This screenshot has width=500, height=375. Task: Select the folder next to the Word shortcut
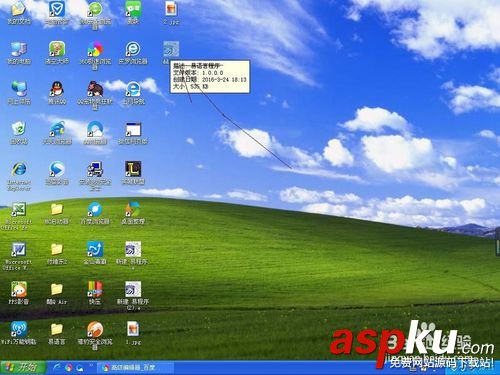coord(57,253)
